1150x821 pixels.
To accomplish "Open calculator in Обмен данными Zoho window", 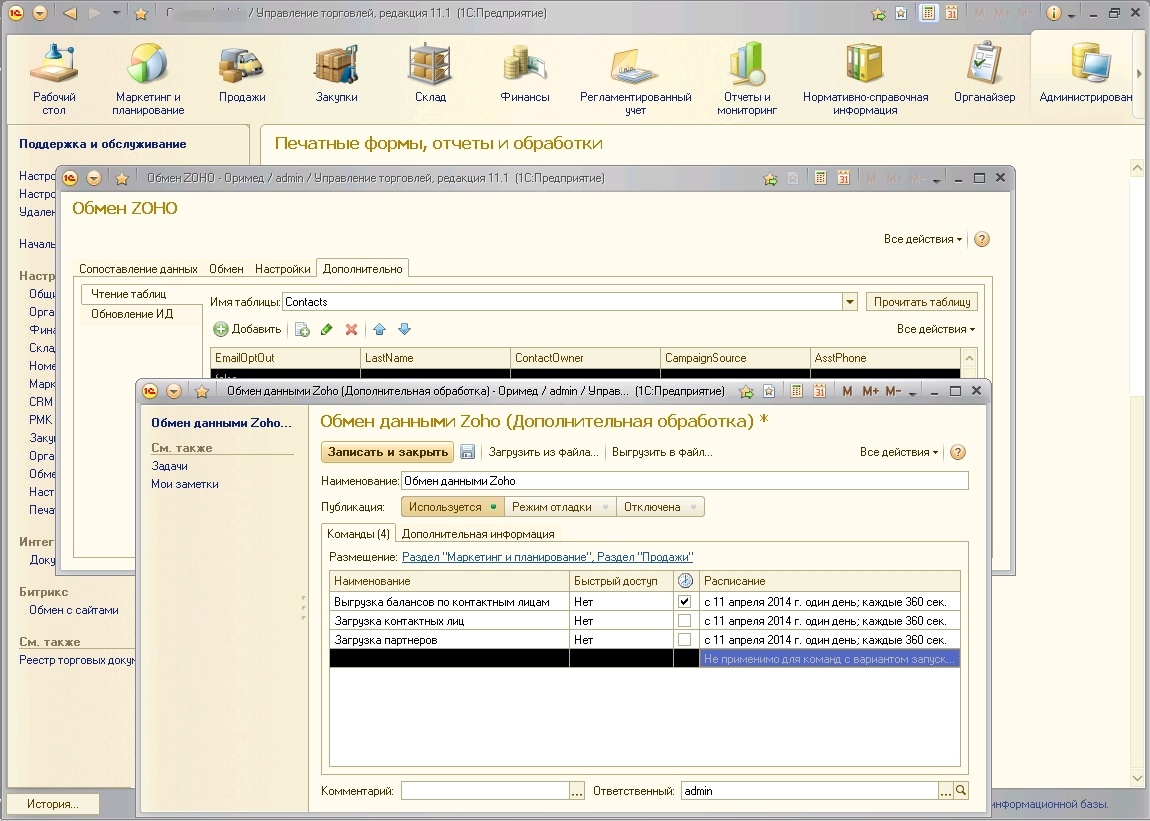I will click(x=796, y=391).
